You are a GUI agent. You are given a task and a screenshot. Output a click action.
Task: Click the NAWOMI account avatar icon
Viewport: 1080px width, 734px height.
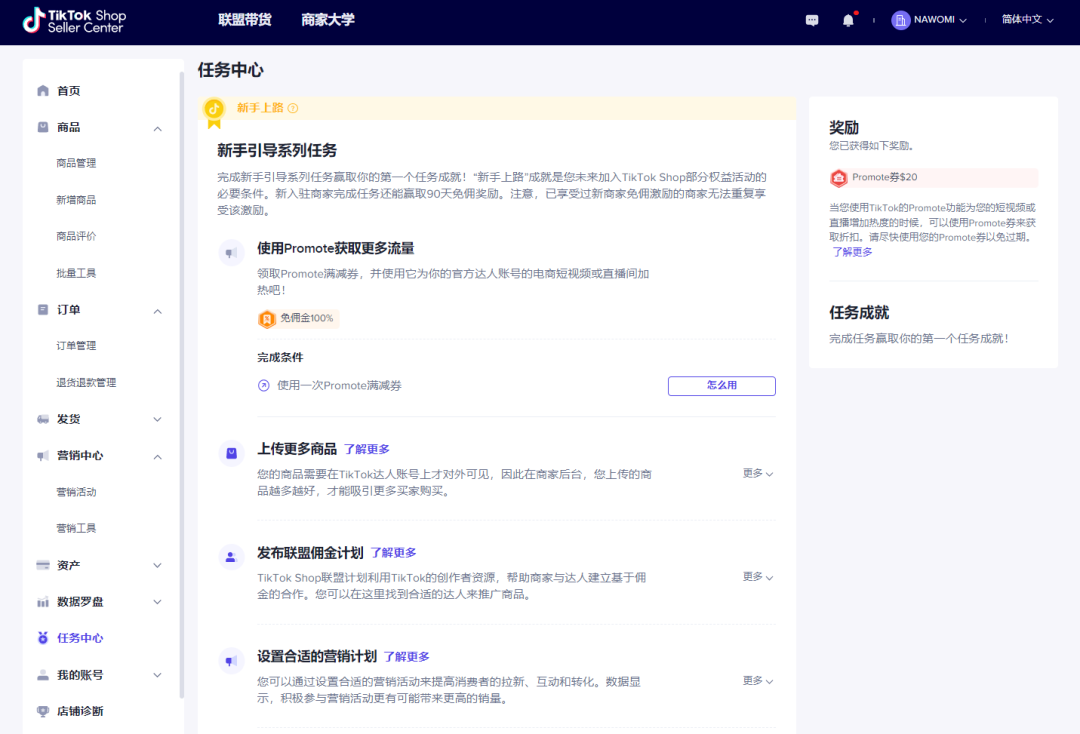[x=900, y=20]
